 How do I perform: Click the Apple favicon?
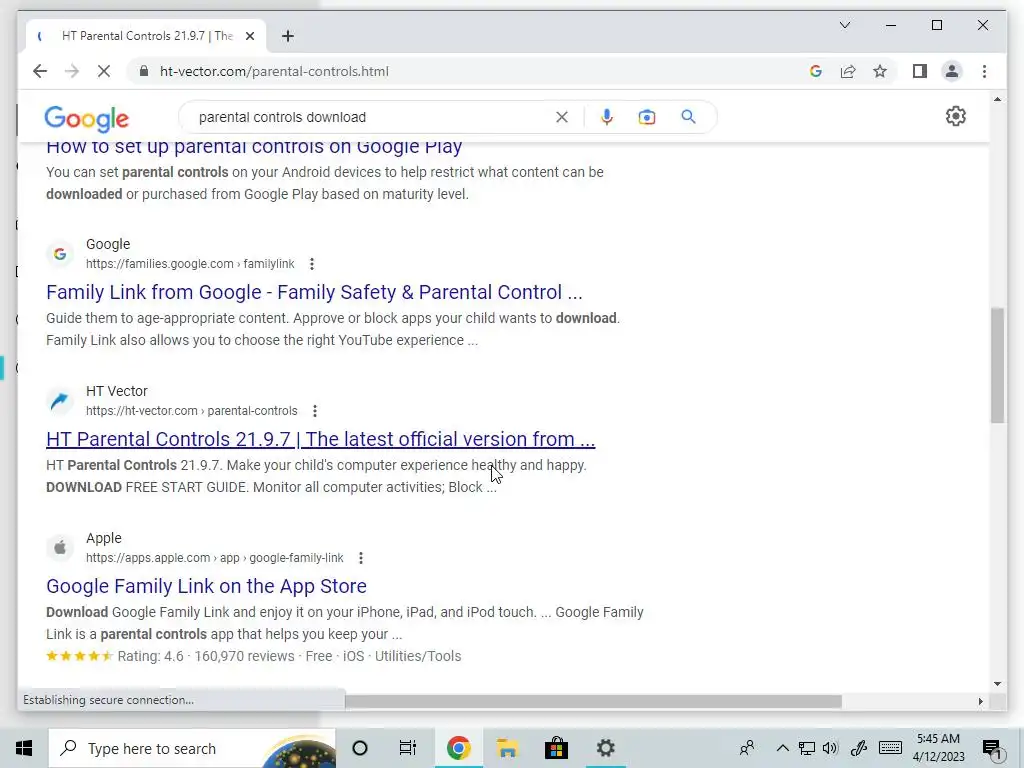(59, 547)
